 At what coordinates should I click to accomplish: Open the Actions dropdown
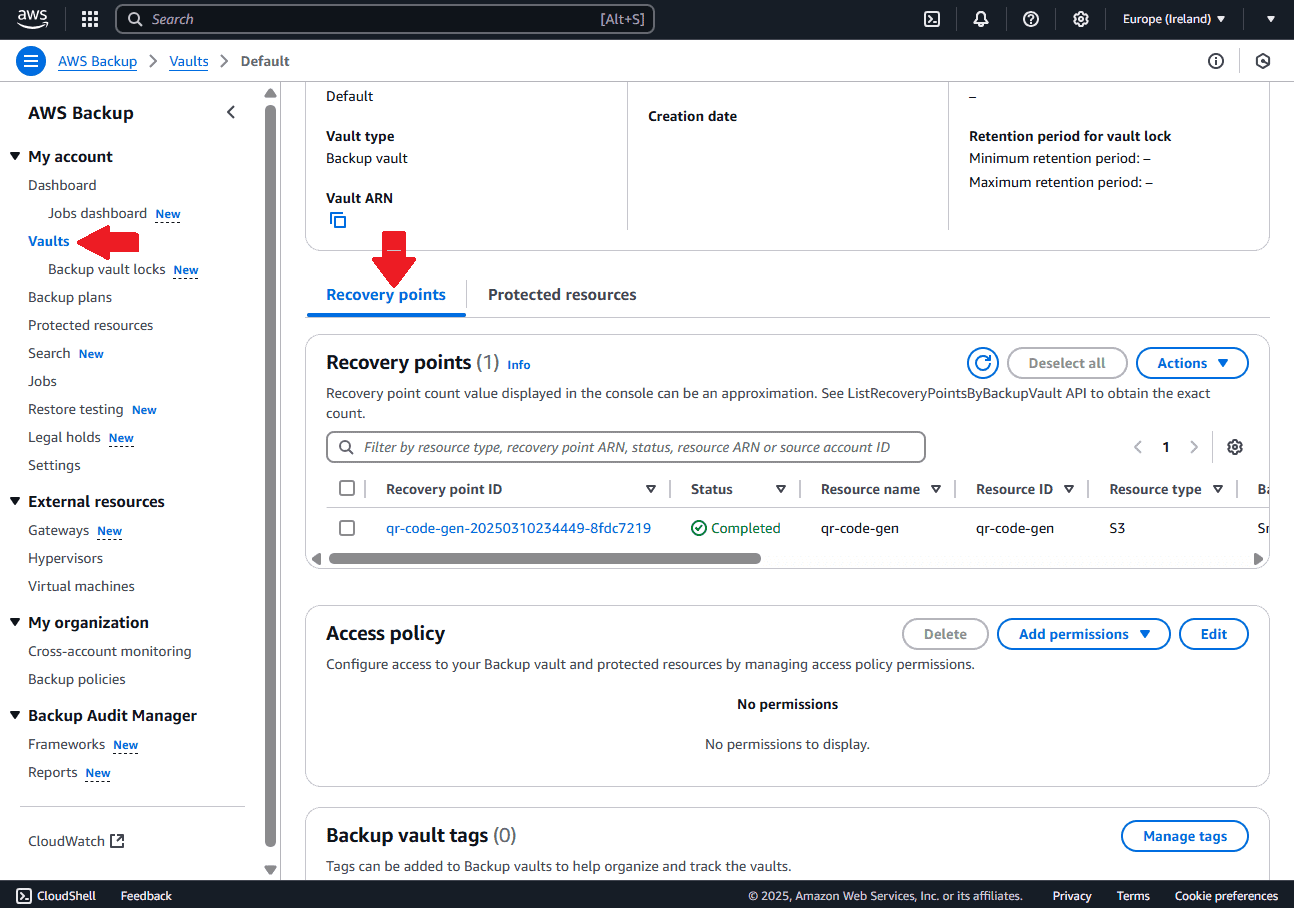point(1192,363)
